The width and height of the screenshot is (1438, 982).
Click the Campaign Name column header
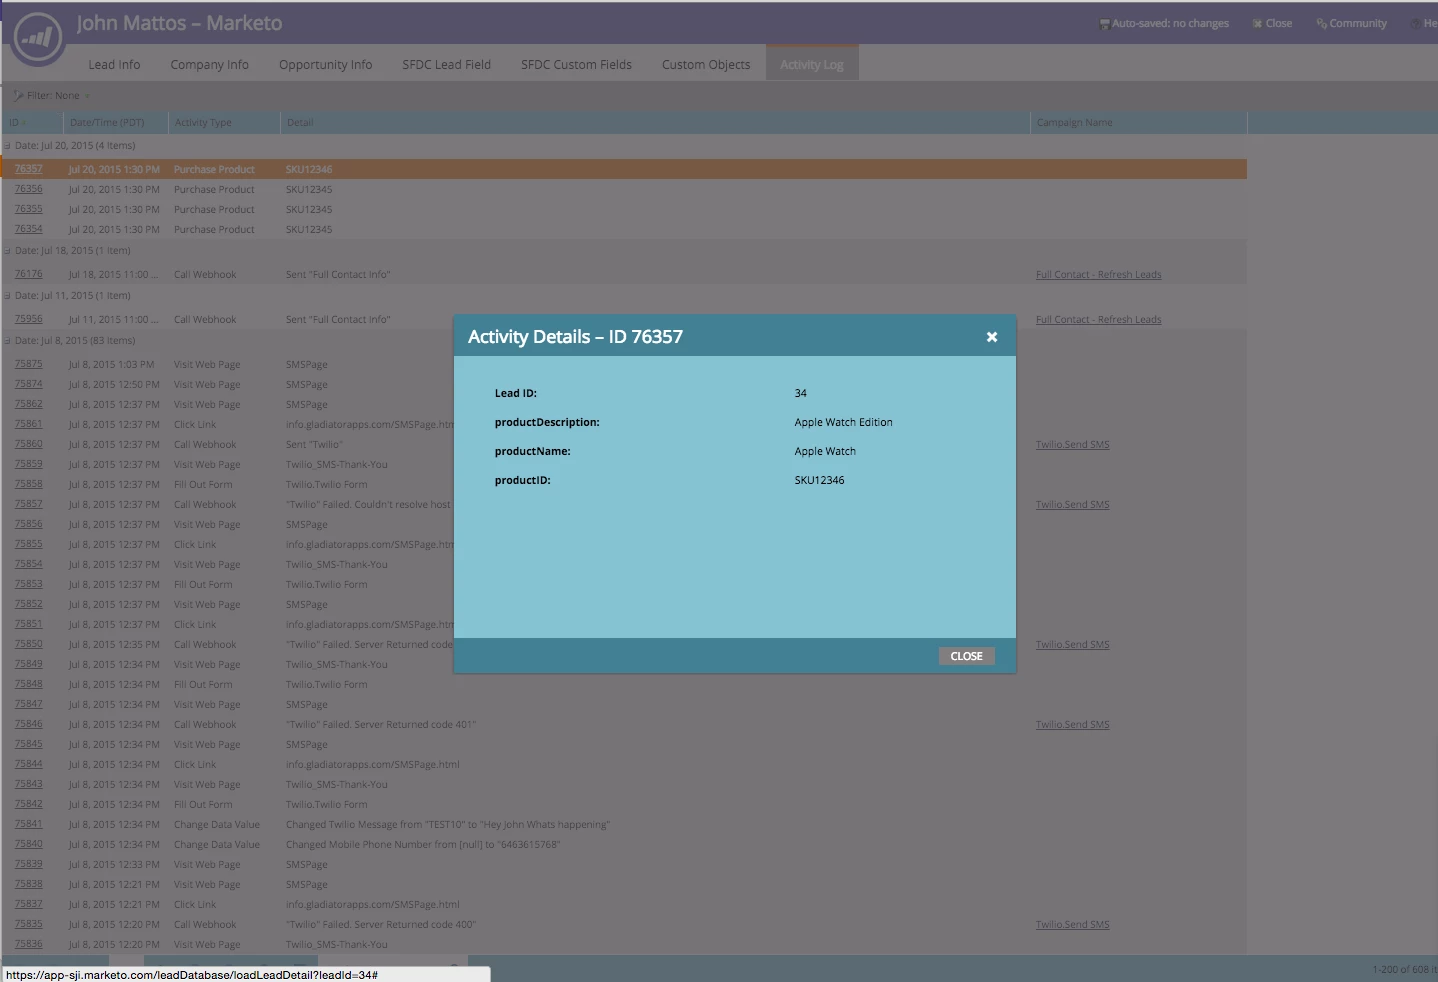(1138, 123)
